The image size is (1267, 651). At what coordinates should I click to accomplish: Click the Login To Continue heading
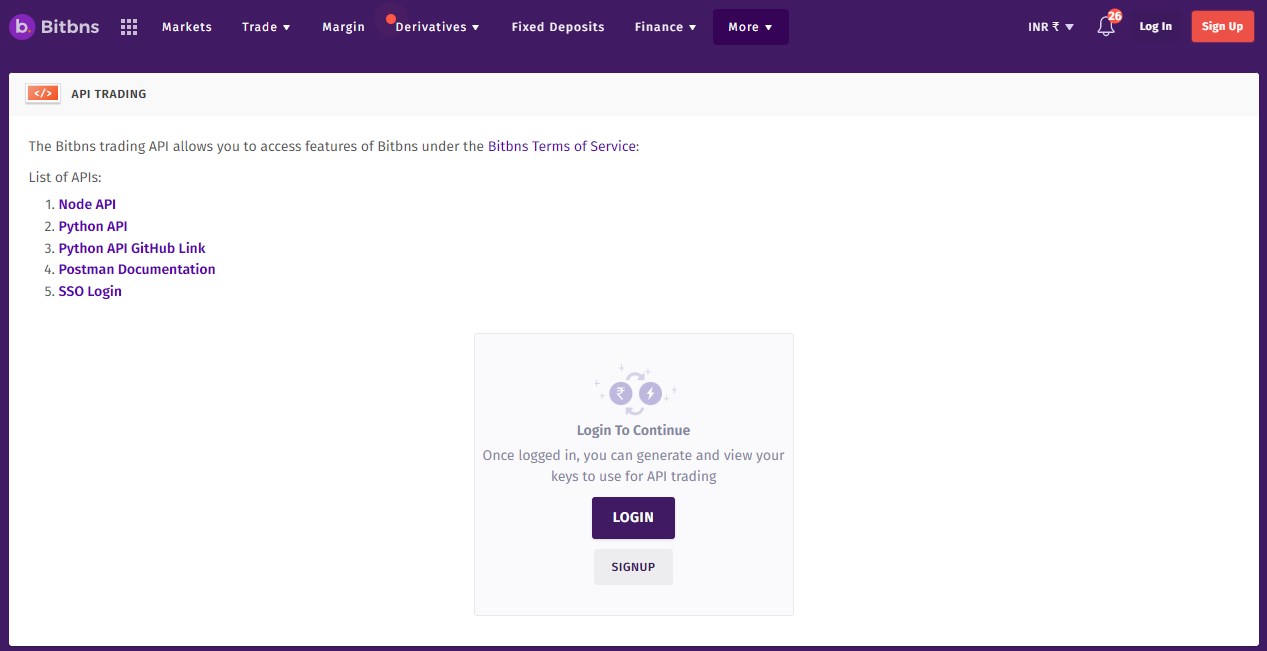(x=633, y=430)
